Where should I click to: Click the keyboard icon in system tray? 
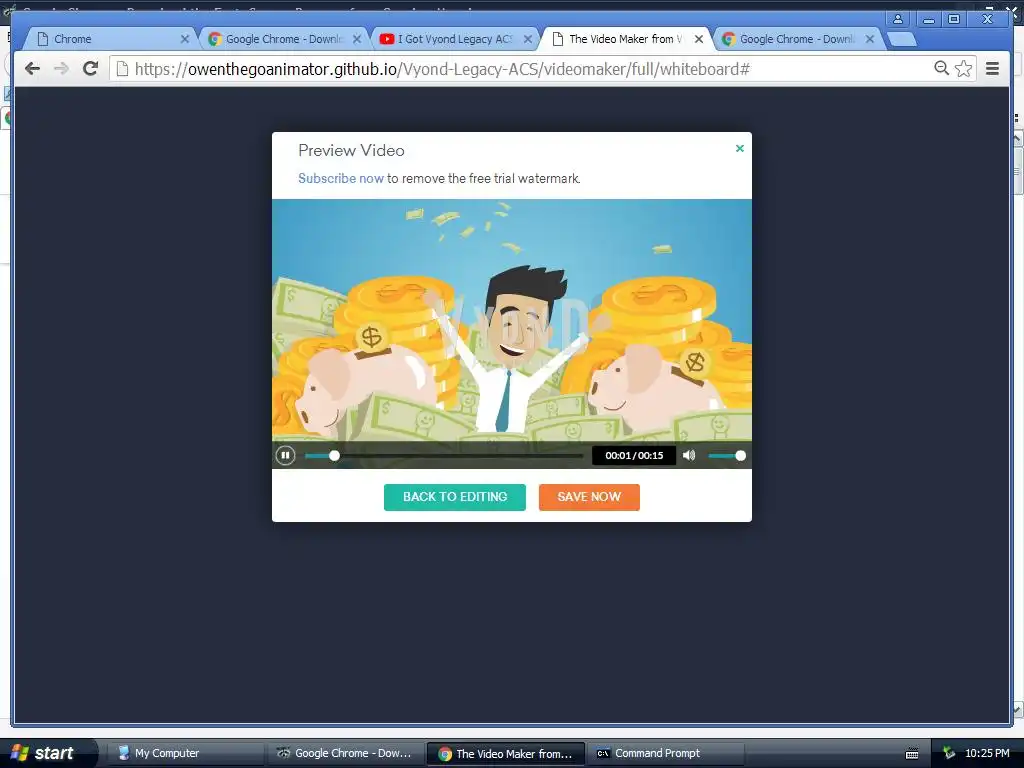point(912,754)
